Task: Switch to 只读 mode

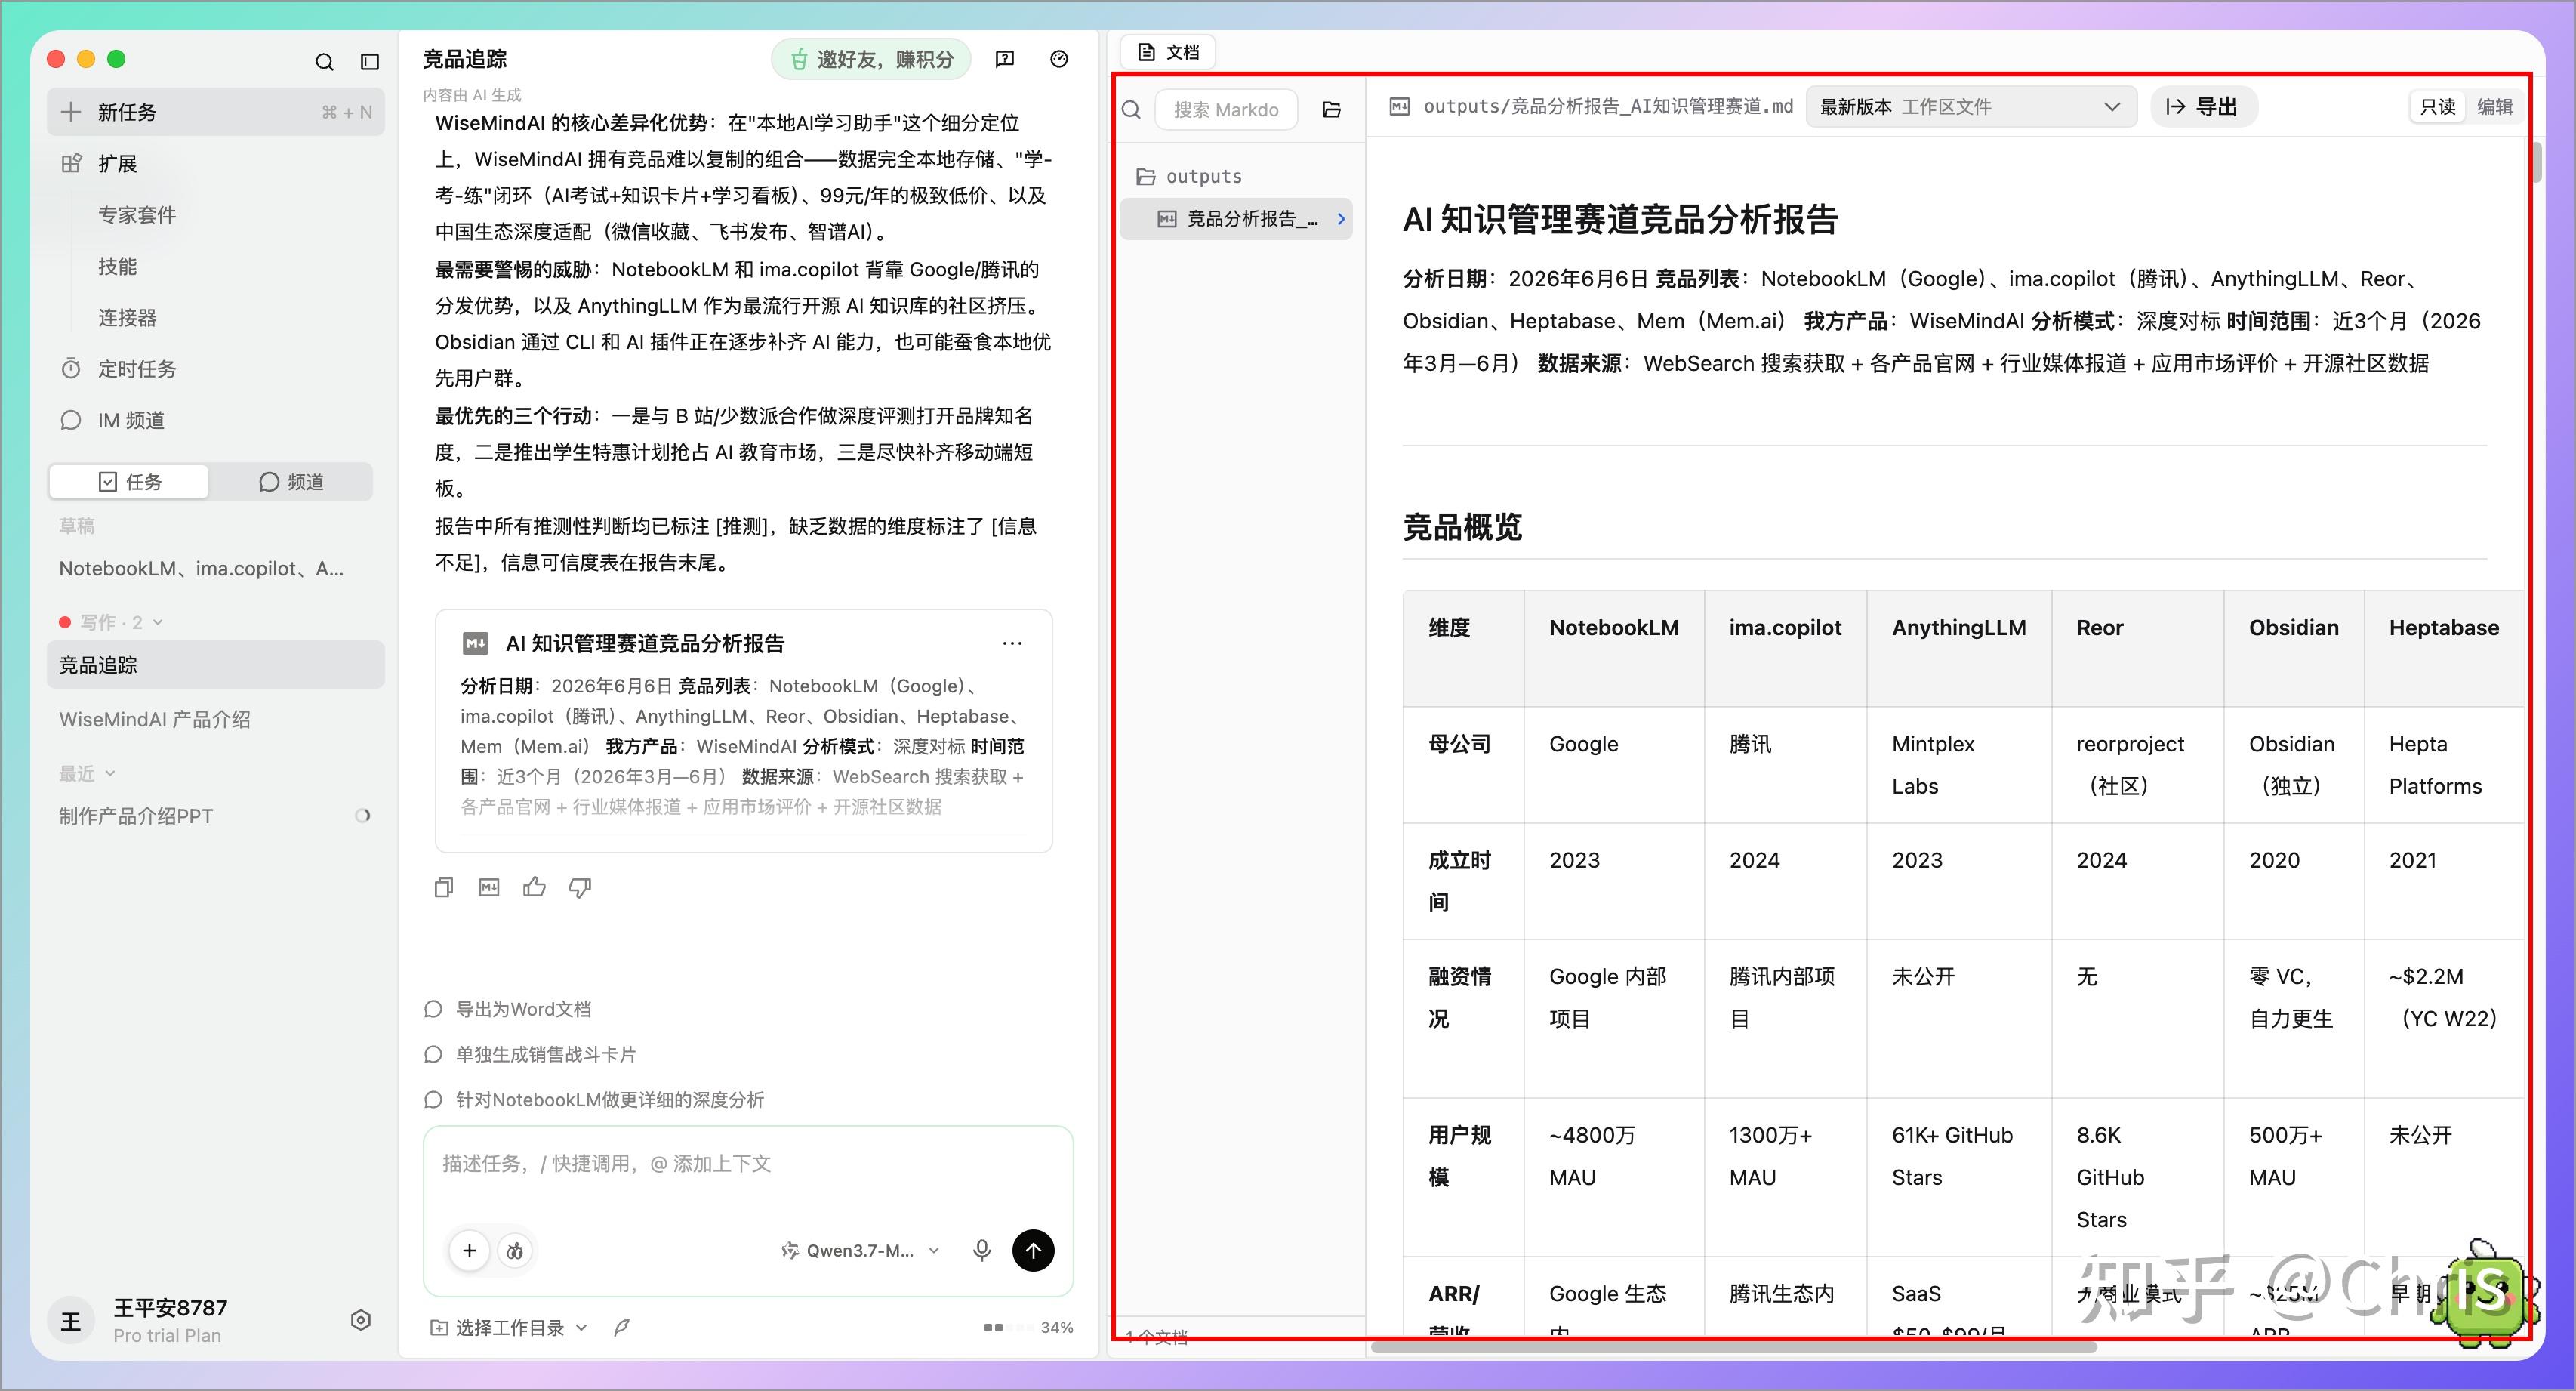Action: click(2438, 107)
